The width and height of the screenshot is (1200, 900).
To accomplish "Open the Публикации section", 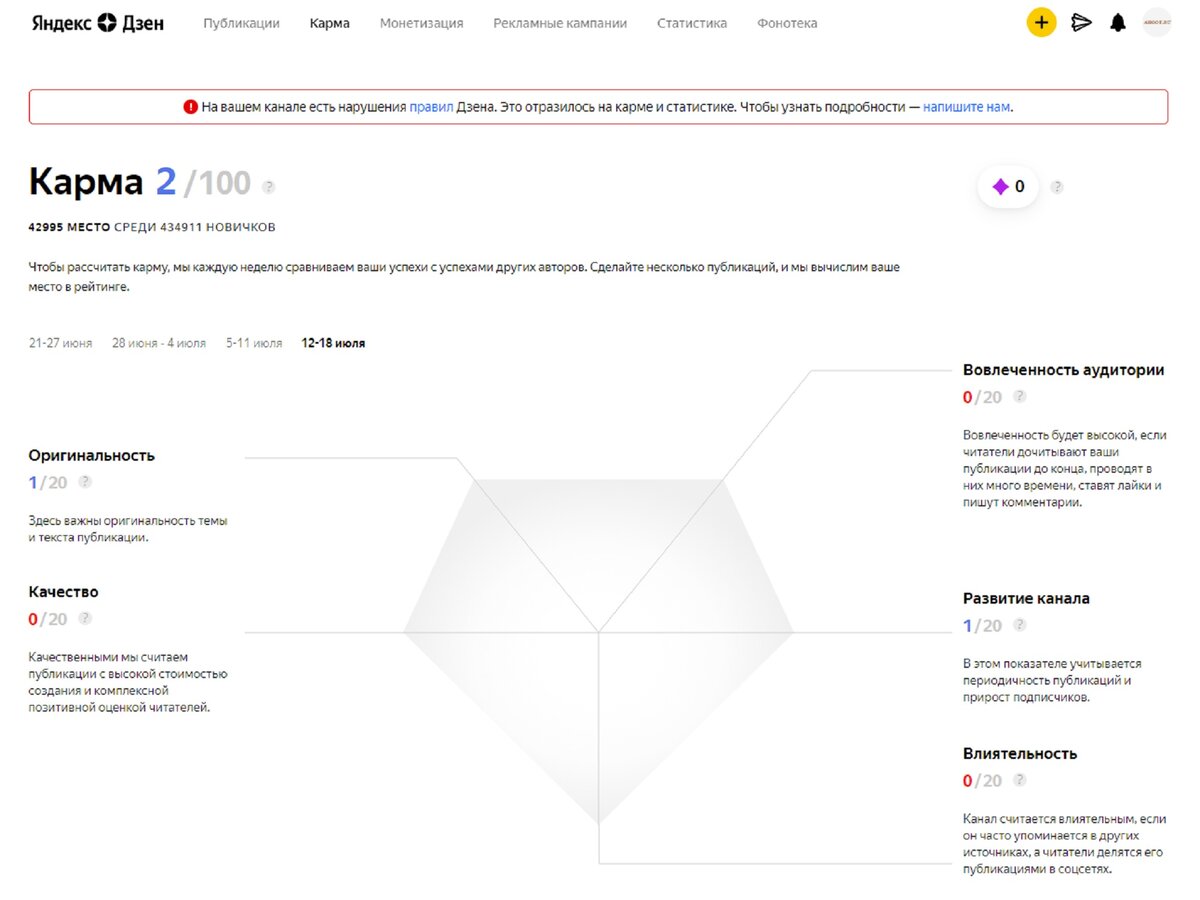I will 241,22.
